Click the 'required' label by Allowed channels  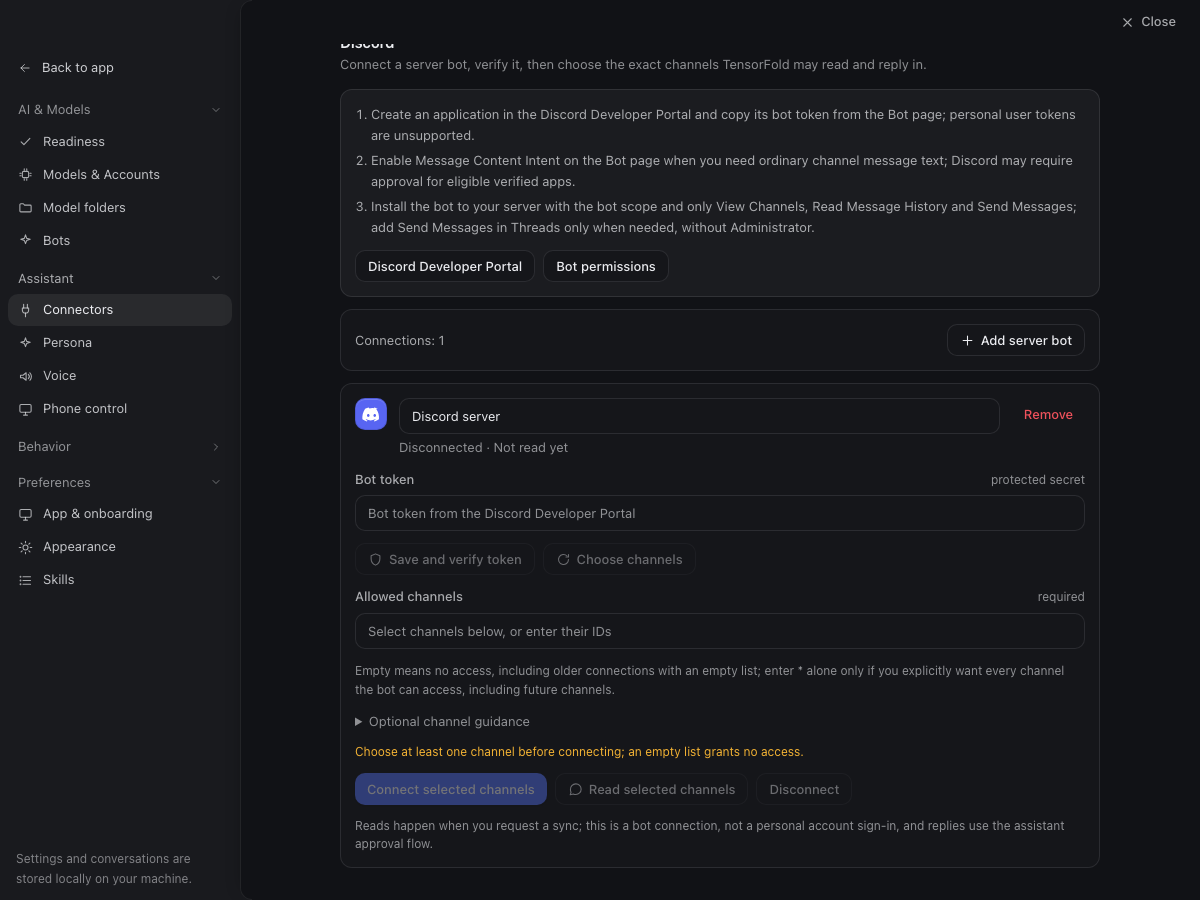click(1061, 597)
